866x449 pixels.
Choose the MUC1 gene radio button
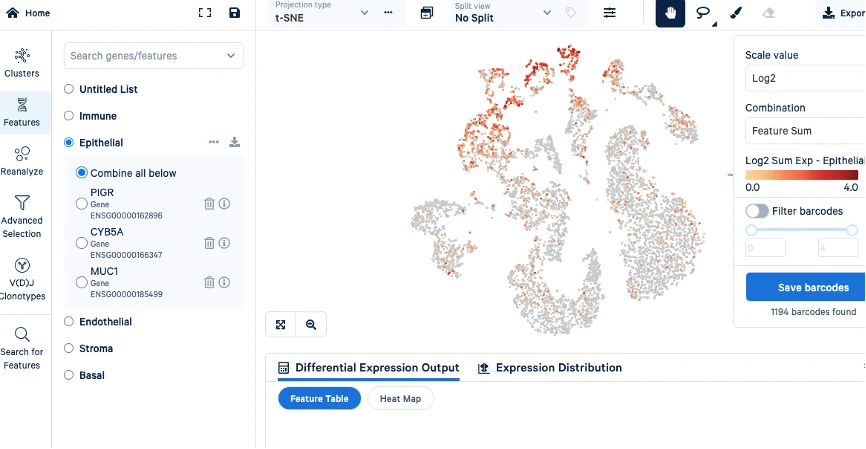[82, 282]
